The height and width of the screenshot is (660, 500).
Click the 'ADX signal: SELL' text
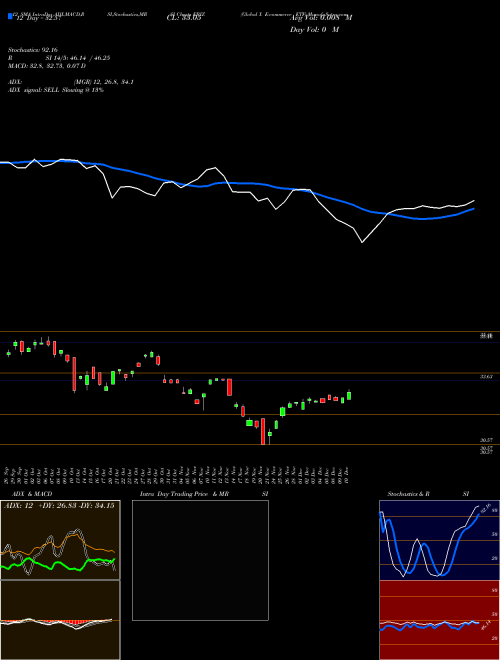tap(34, 90)
